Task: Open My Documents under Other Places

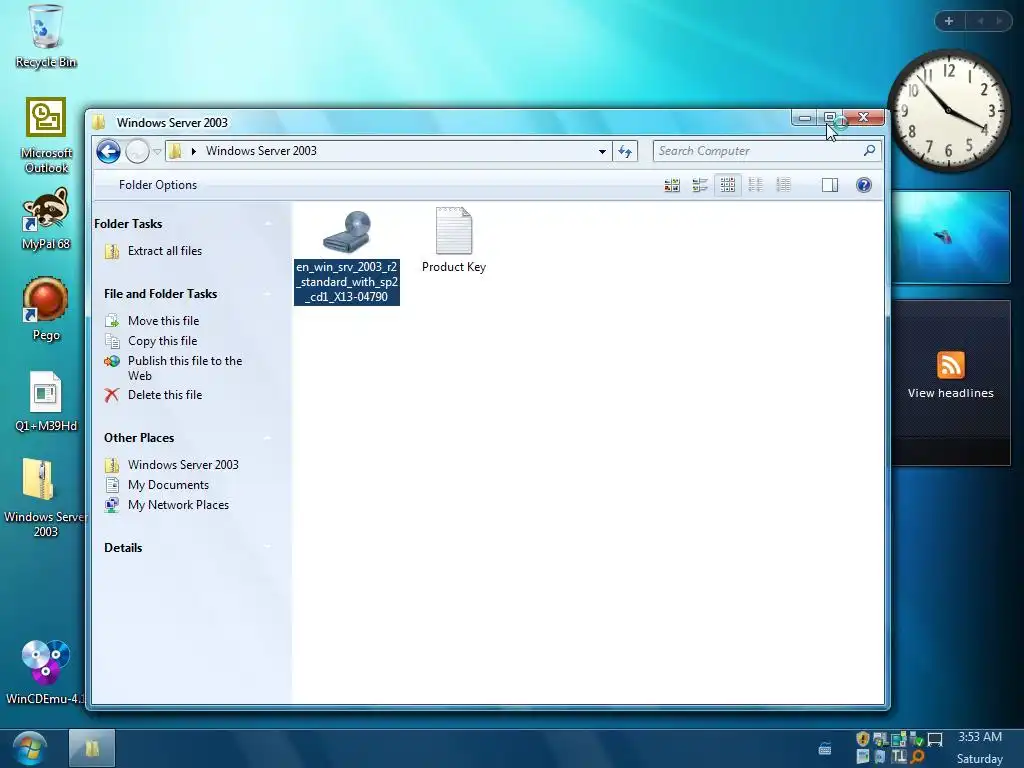Action: [168, 485]
